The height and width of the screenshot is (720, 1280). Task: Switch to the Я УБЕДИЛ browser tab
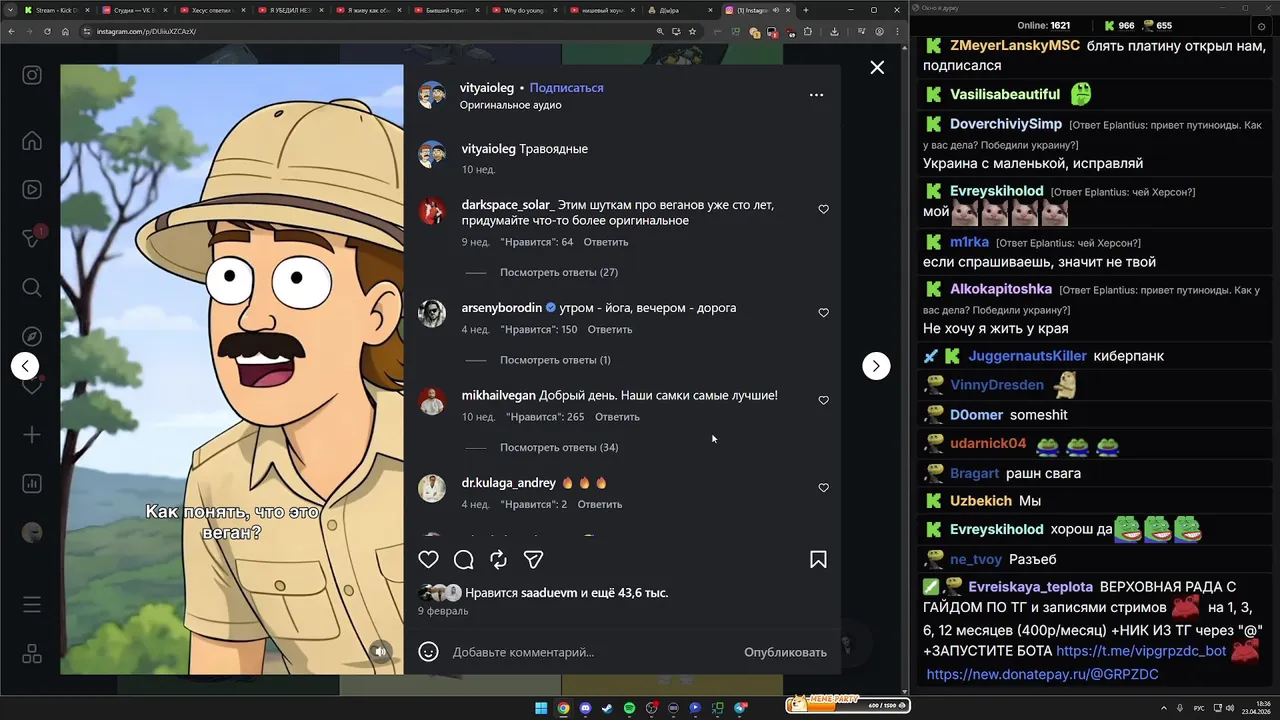tap(288, 10)
